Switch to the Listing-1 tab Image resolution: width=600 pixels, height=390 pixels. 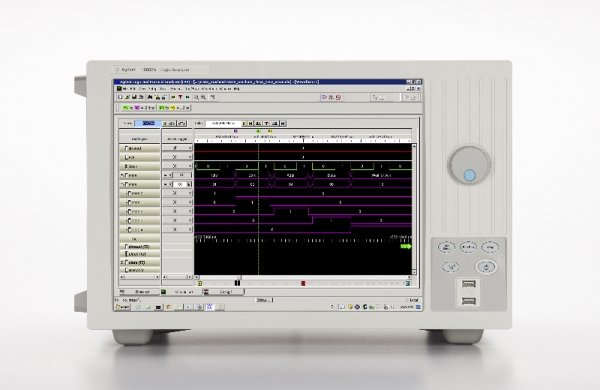coord(224,292)
